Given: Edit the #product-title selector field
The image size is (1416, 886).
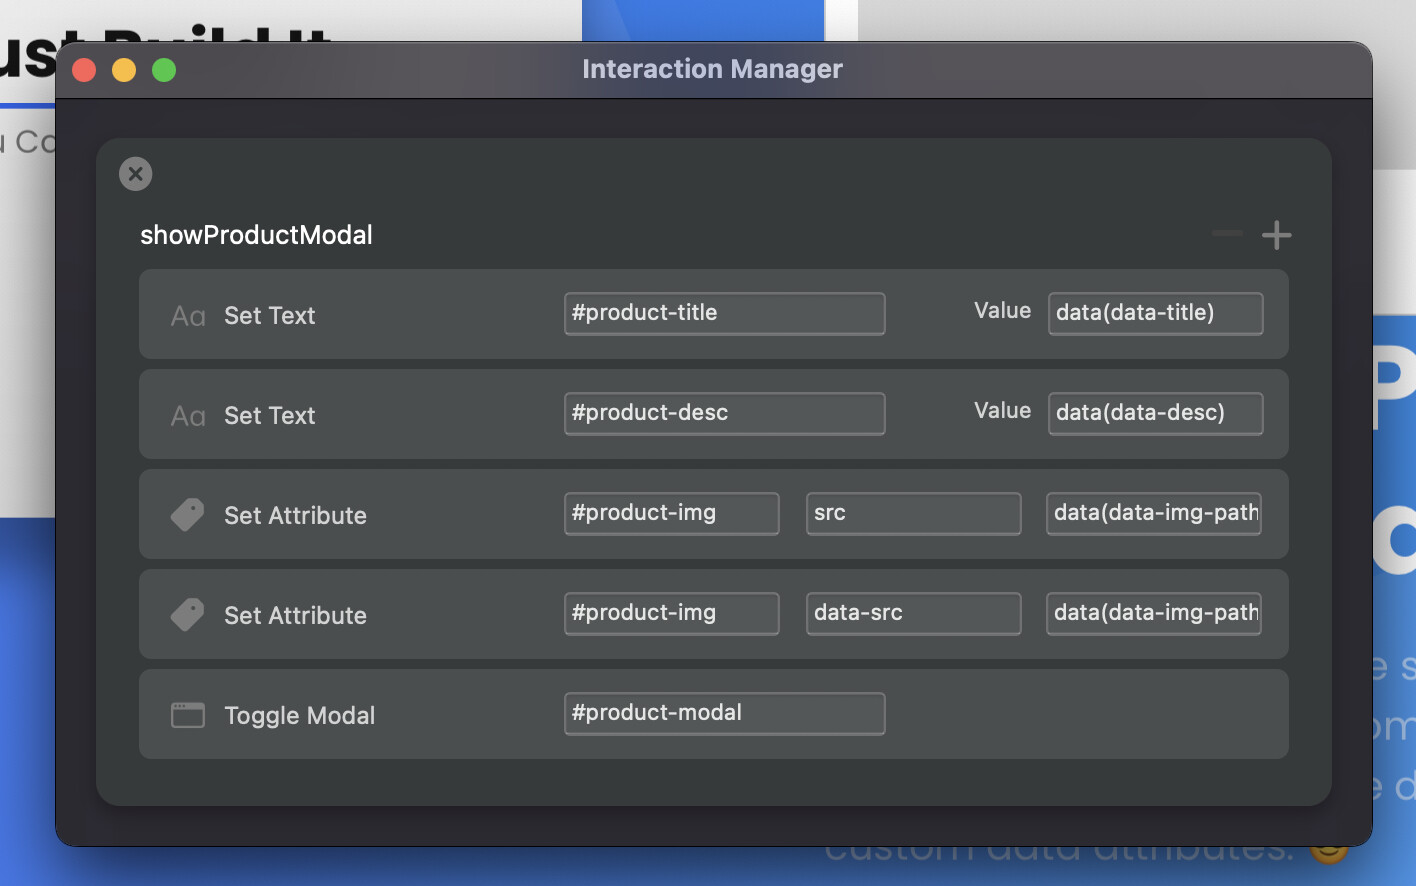Looking at the screenshot, I should click(724, 313).
